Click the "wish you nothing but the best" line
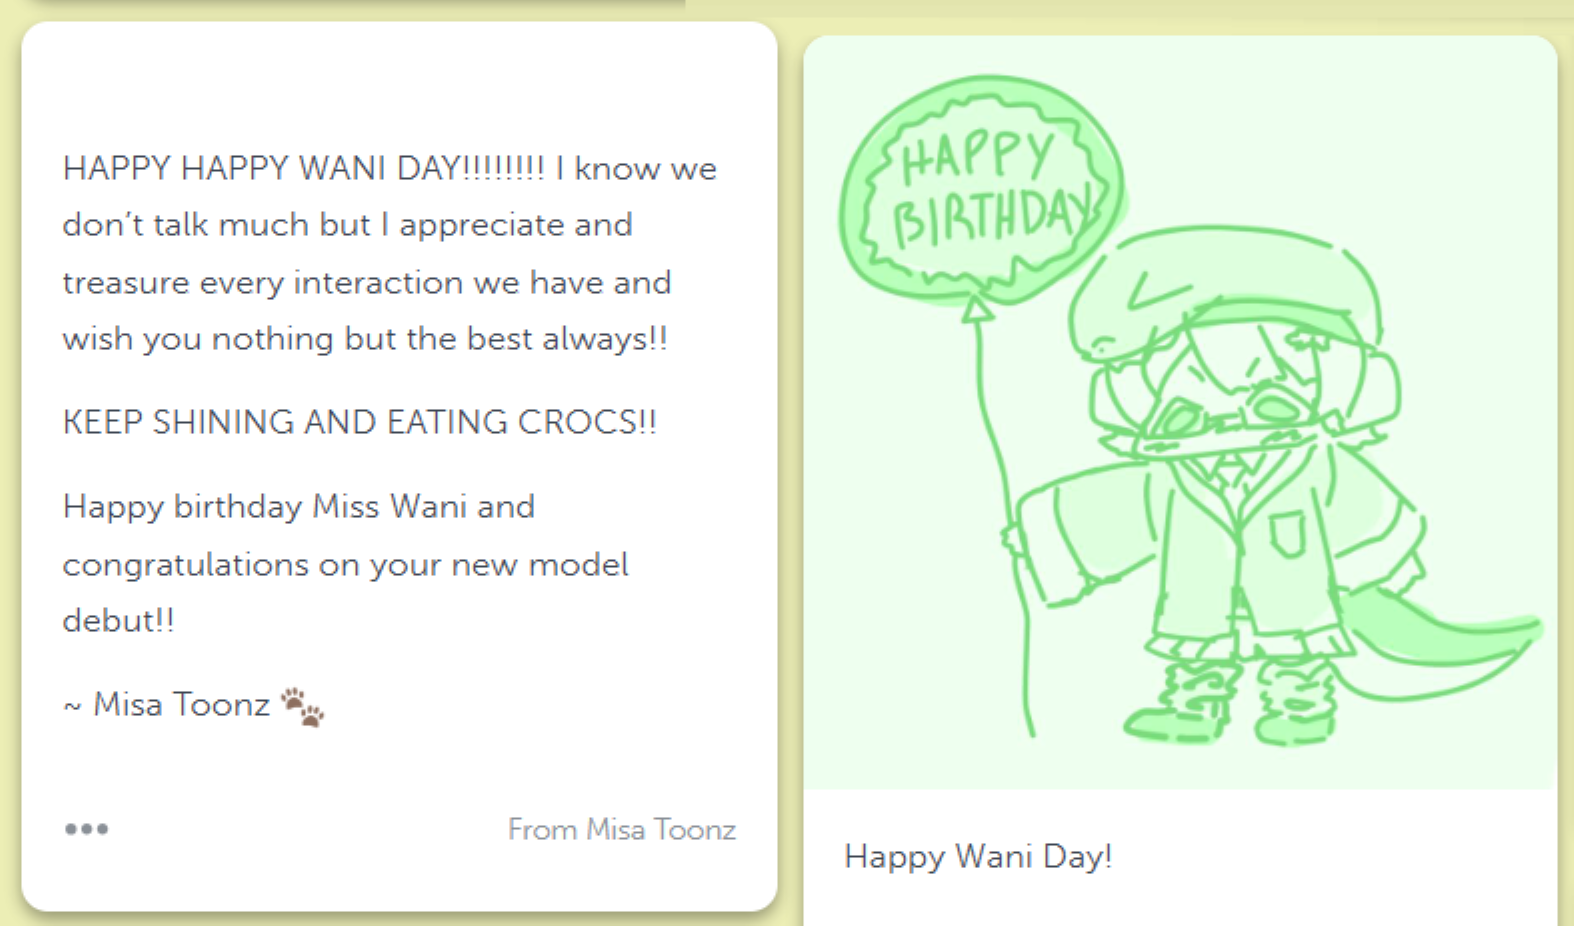1574x926 pixels. 365,339
